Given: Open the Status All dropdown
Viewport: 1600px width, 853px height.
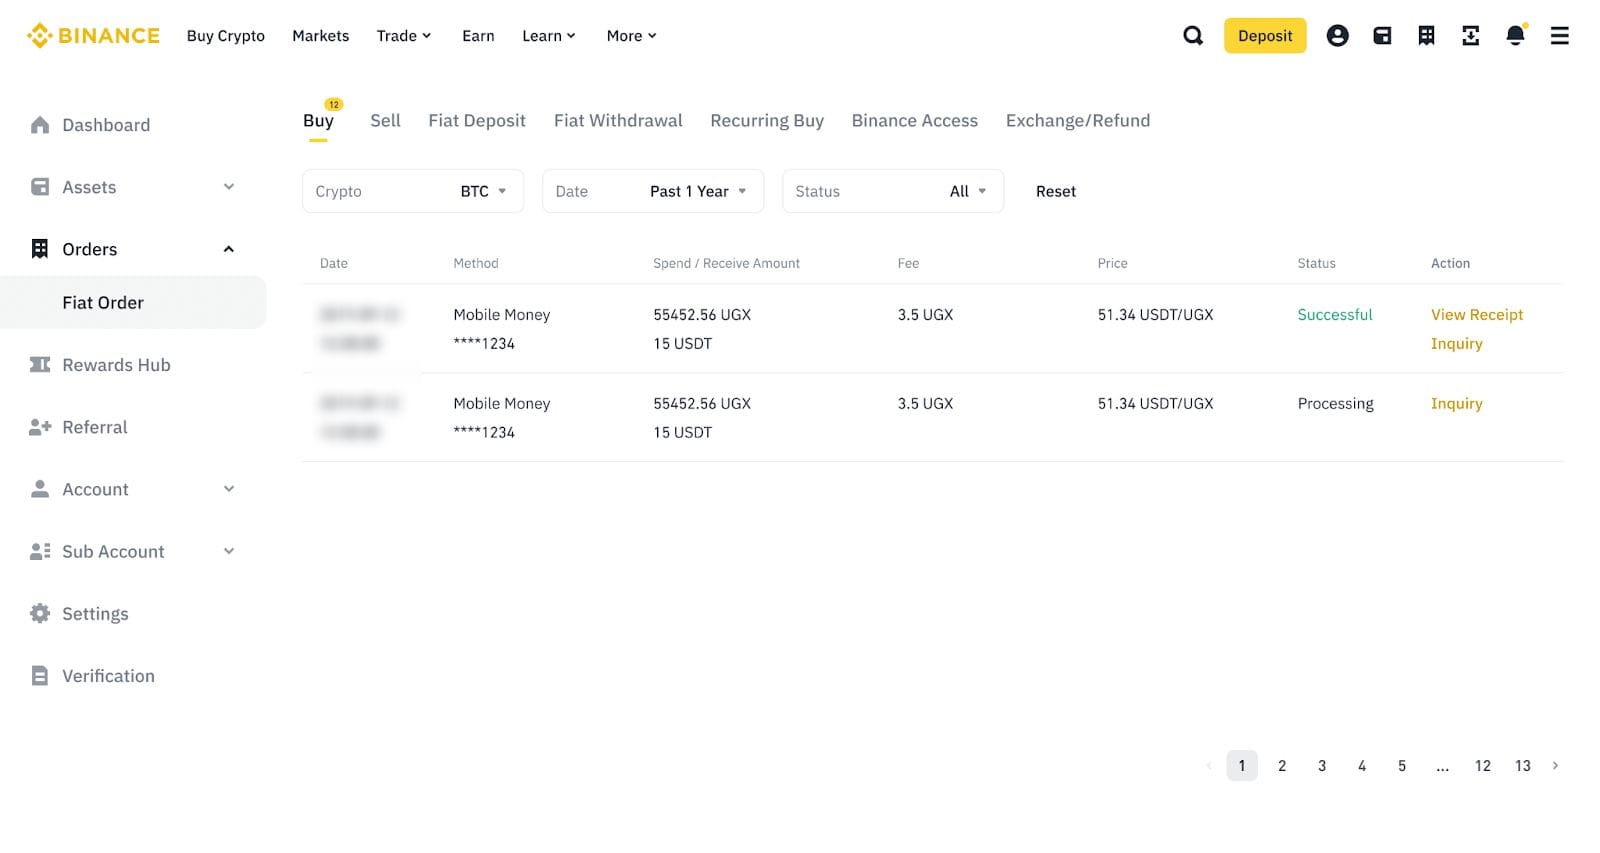Looking at the screenshot, I should coord(892,191).
